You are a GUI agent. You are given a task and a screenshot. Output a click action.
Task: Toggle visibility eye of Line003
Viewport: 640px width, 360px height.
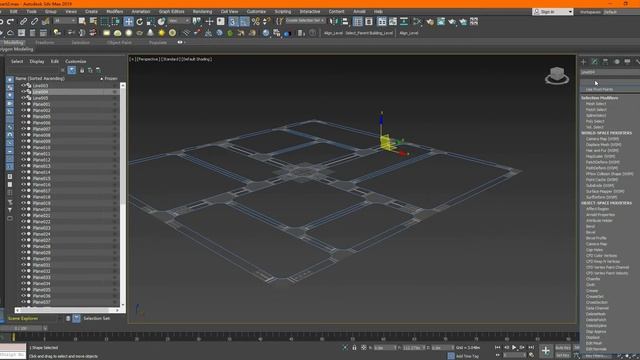tap(23, 86)
